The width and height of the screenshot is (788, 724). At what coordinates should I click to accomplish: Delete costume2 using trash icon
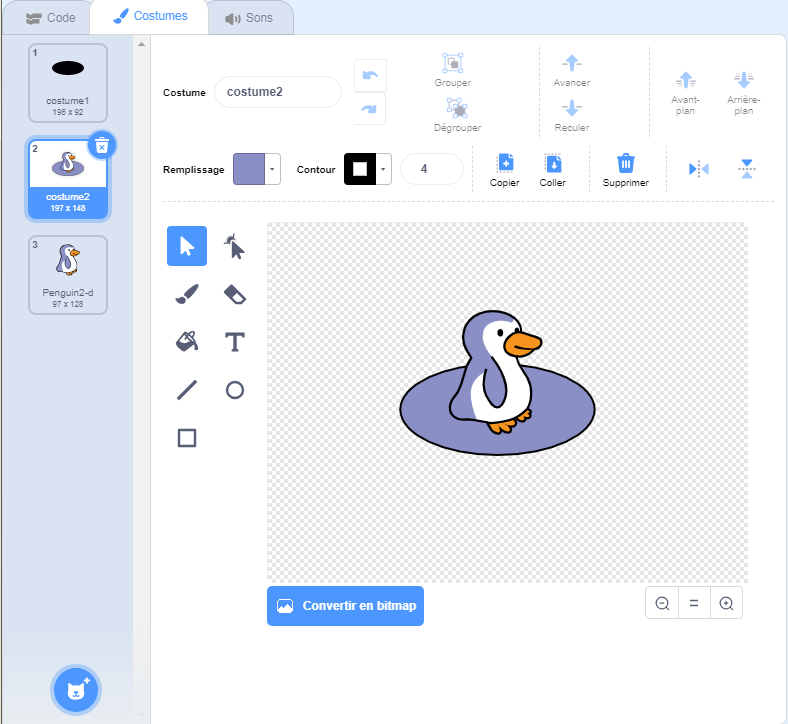pyautogui.click(x=101, y=145)
